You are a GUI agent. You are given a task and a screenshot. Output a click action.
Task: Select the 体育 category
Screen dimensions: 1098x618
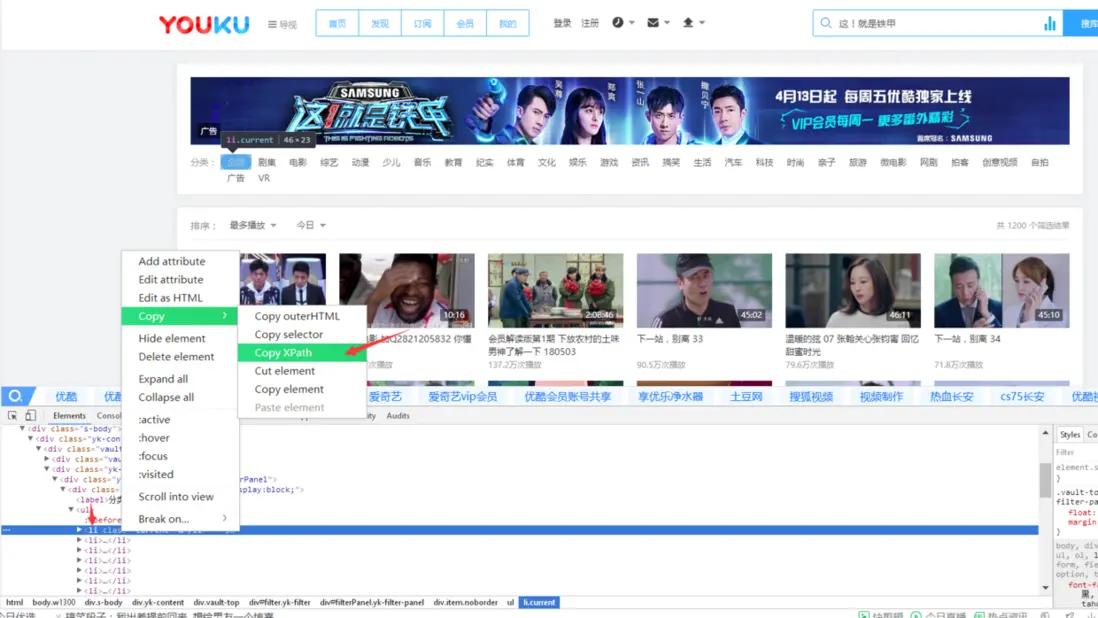tap(515, 162)
